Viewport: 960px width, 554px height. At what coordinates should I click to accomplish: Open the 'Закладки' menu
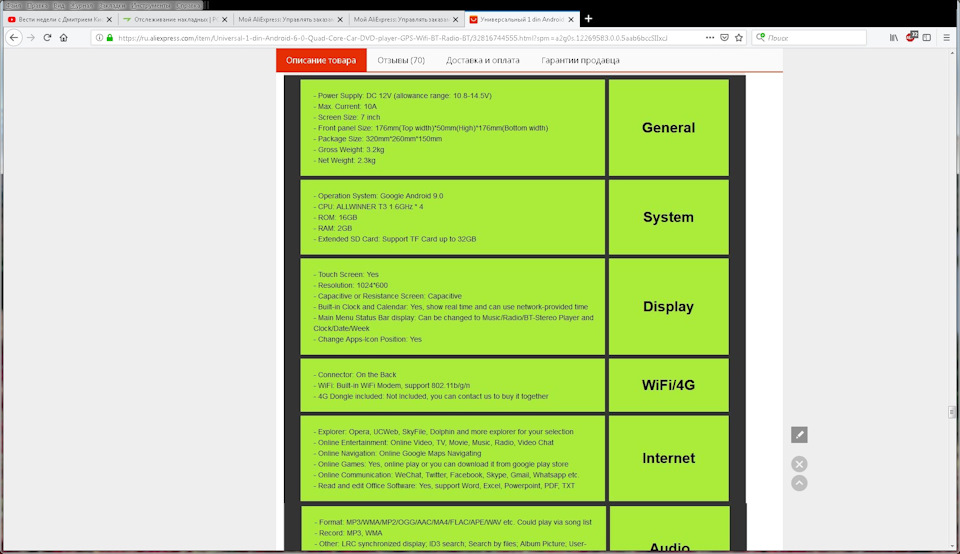[x=112, y=6]
